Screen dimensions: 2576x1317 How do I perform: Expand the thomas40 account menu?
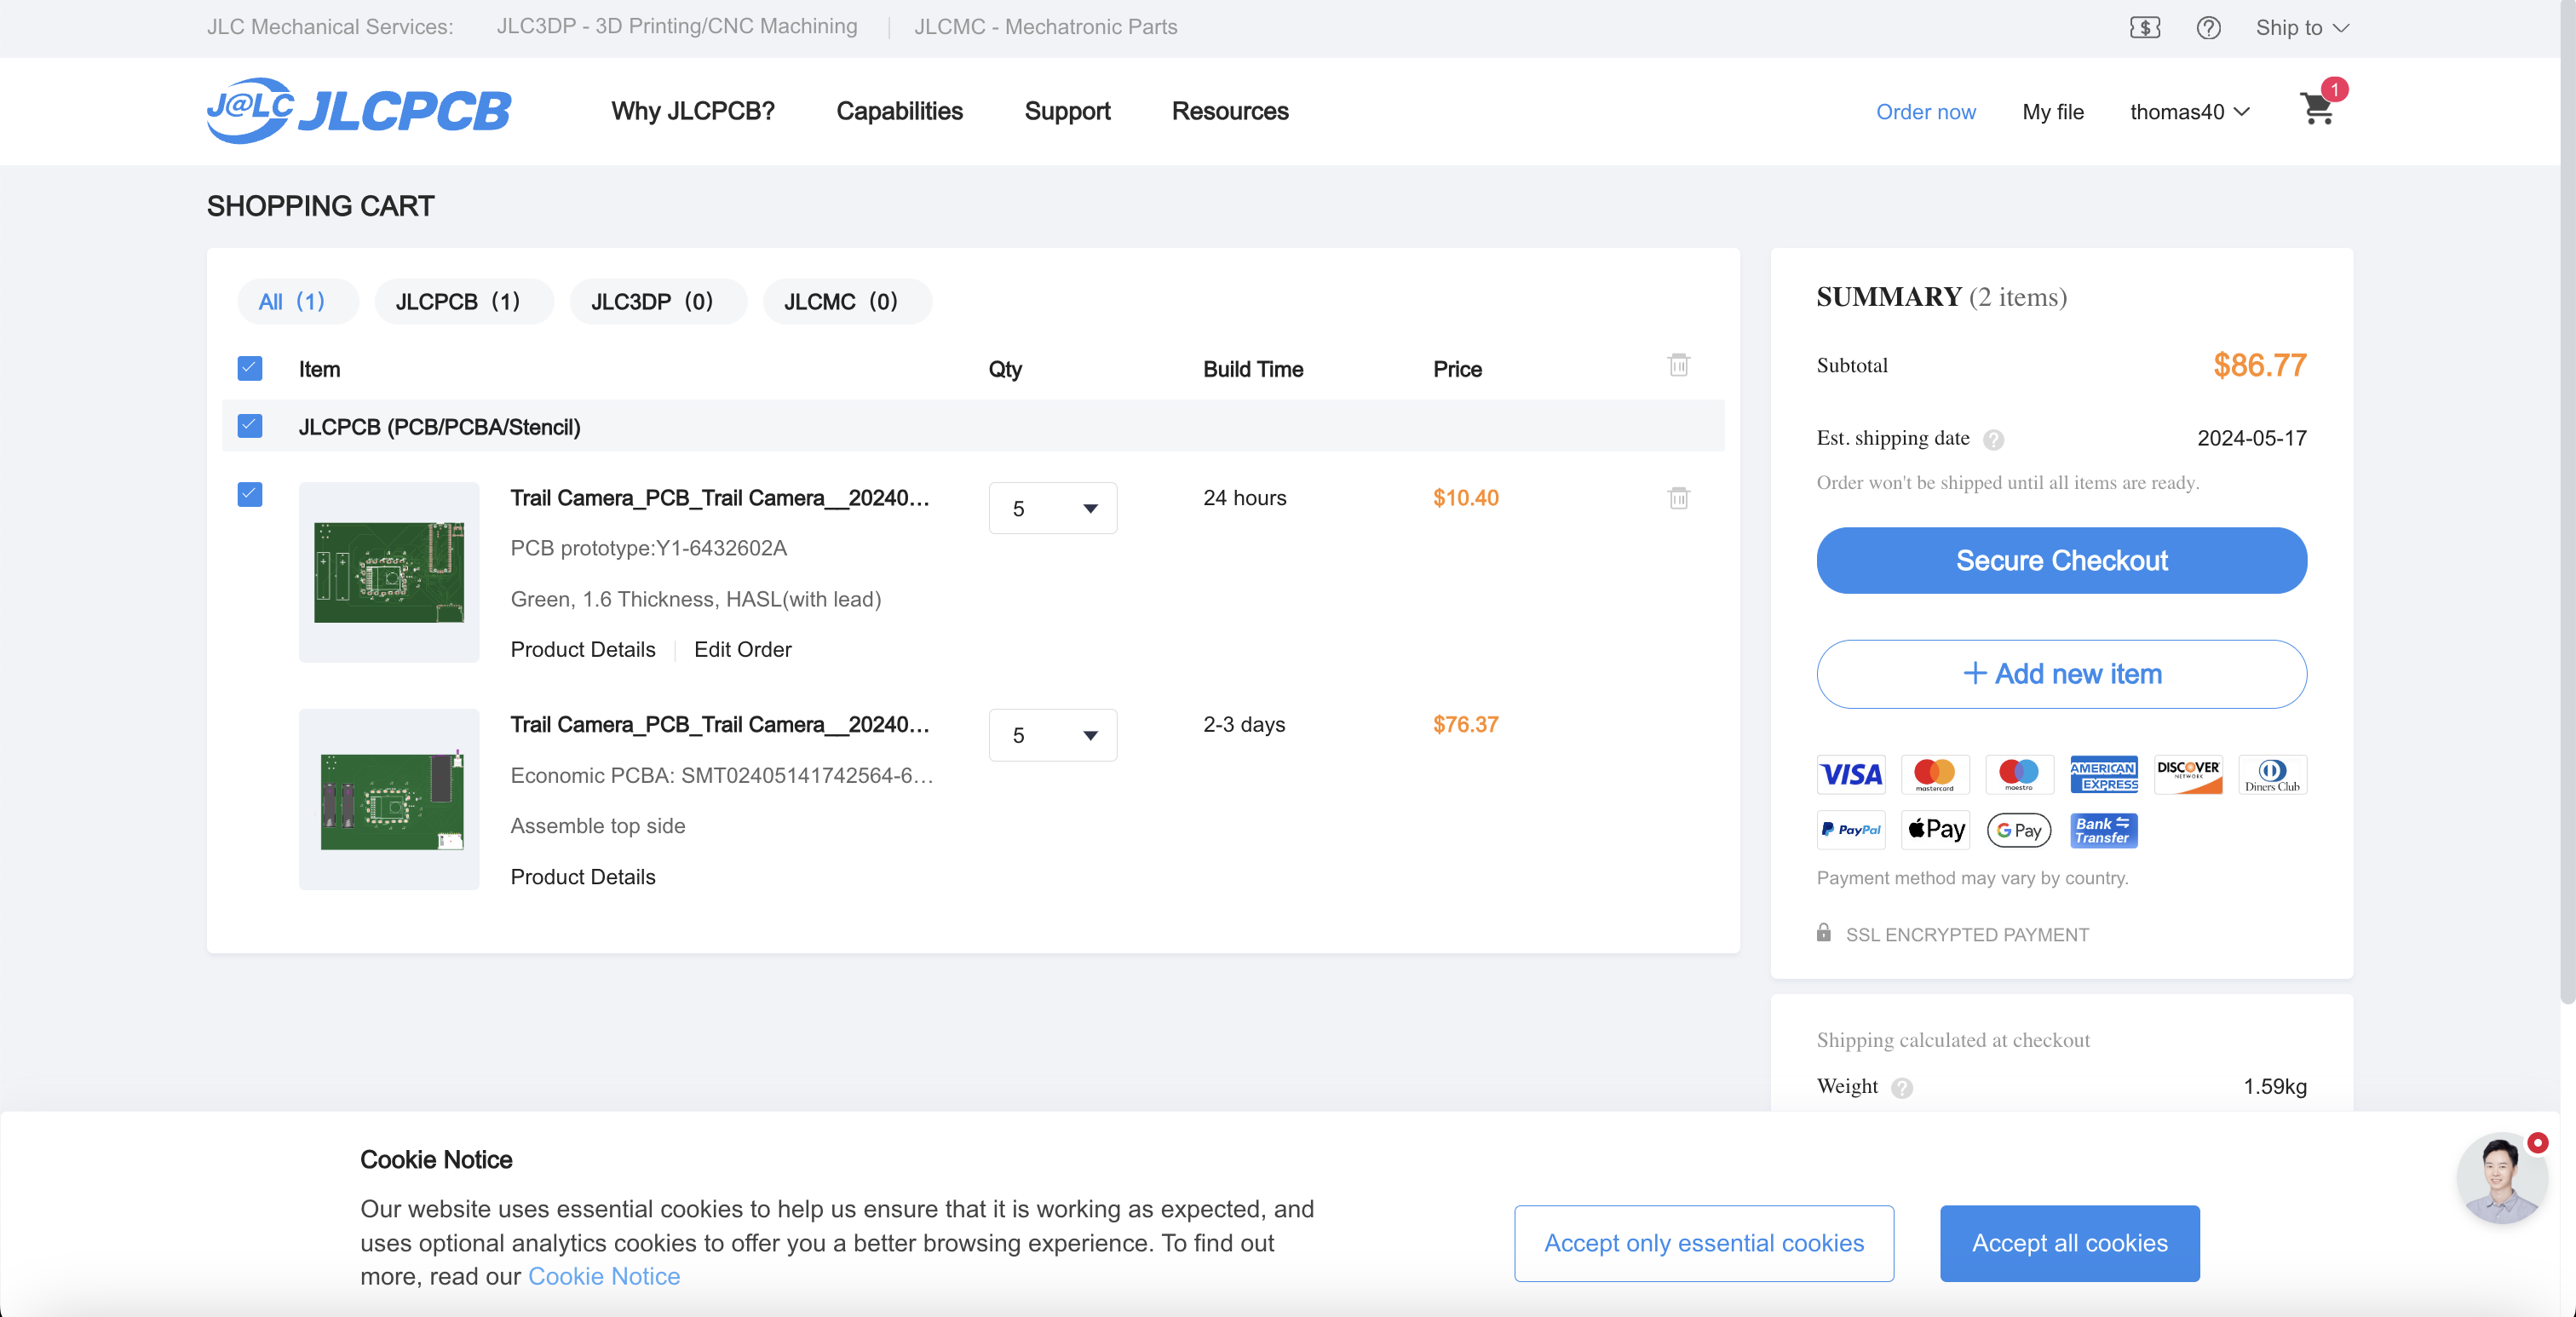[x=2188, y=112]
